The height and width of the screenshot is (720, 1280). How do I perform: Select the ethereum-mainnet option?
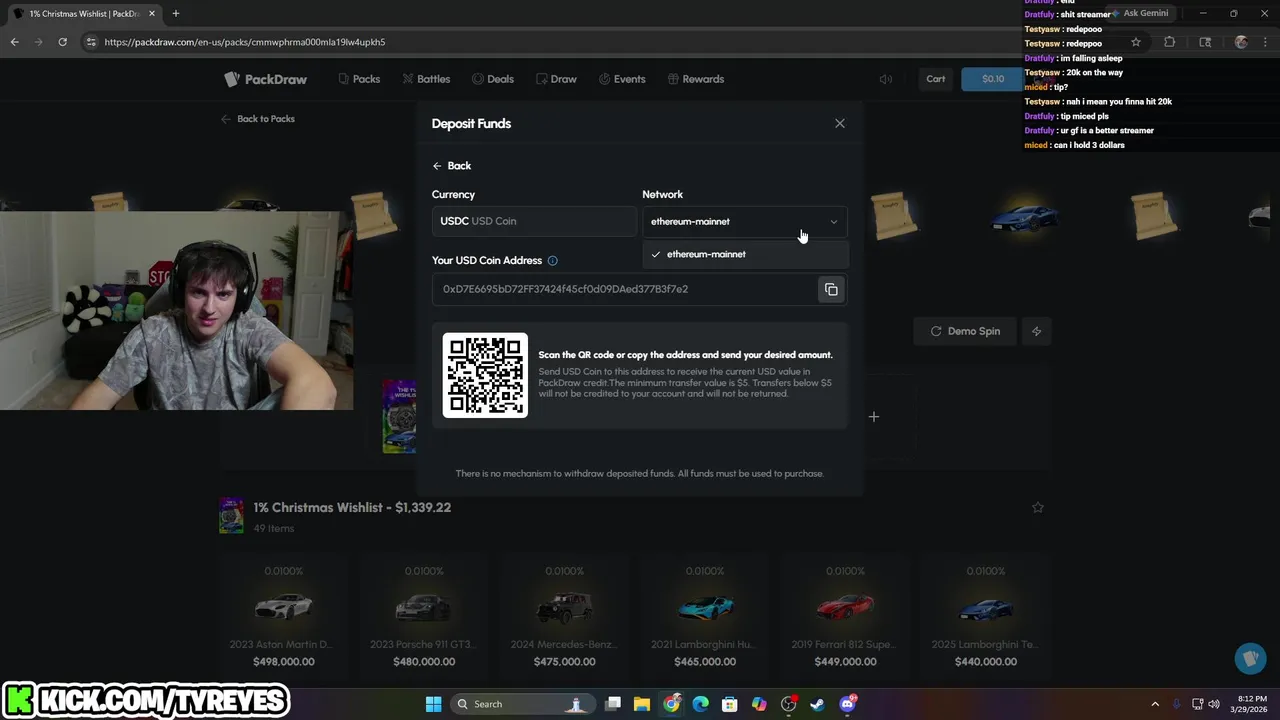[745, 254]
